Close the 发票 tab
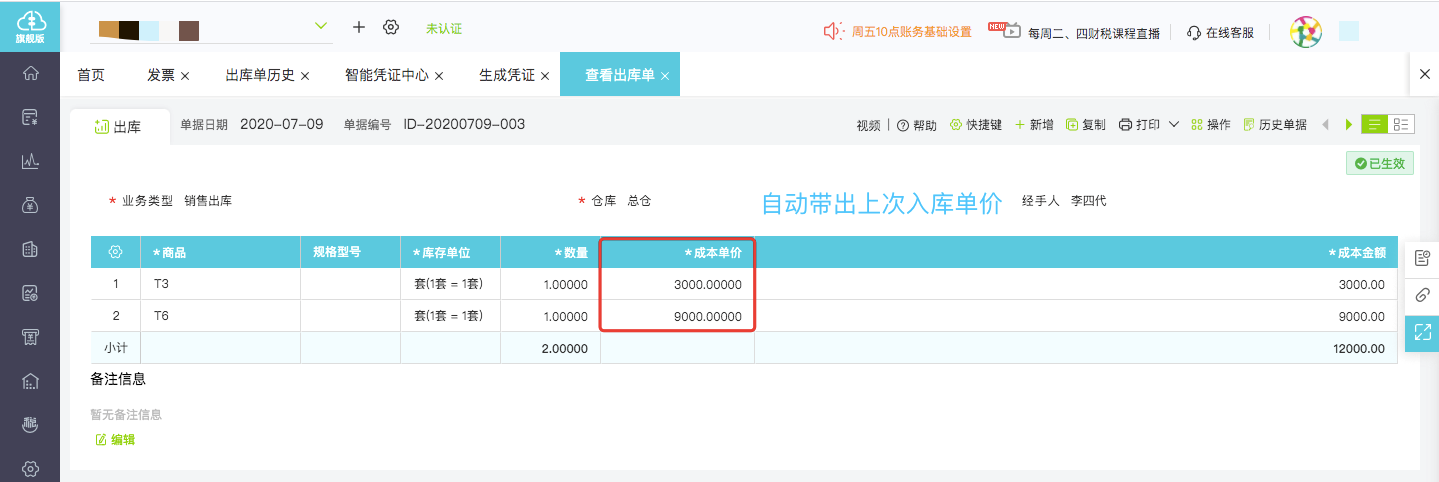The image size is (1439, 482). (x=185, y=76)
